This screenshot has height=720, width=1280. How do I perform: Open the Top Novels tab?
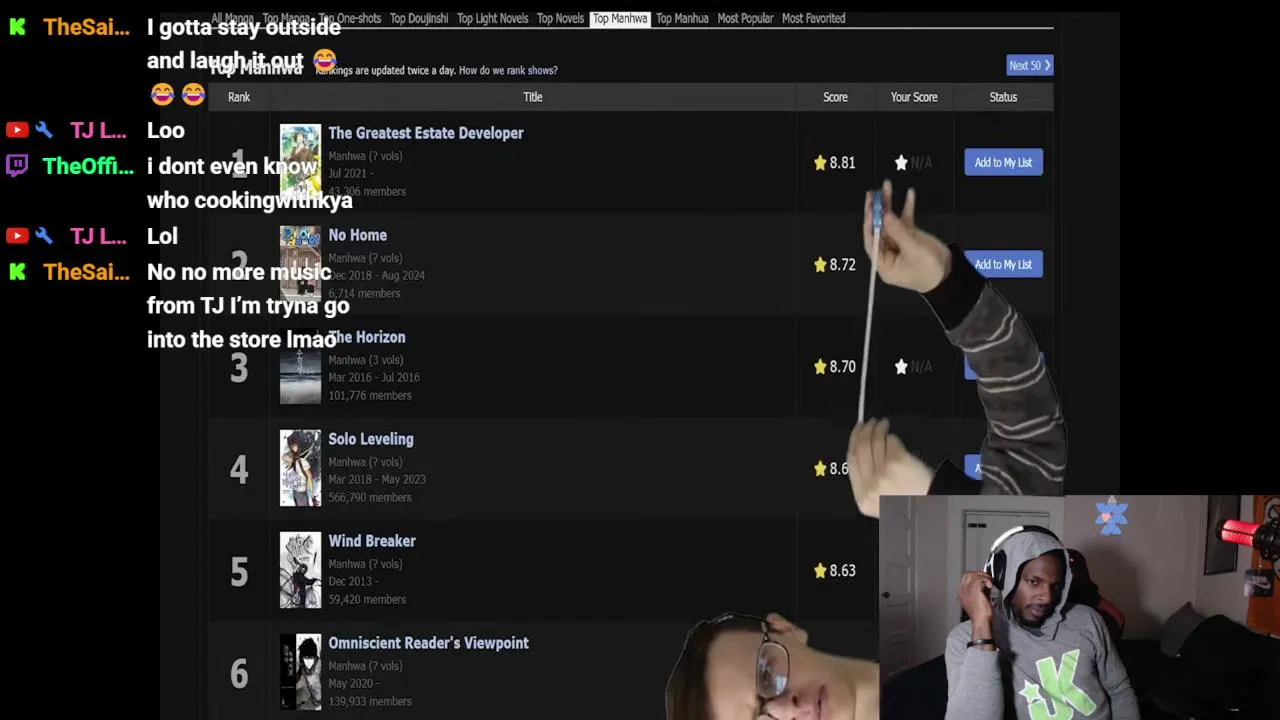(x=560, y=18)
